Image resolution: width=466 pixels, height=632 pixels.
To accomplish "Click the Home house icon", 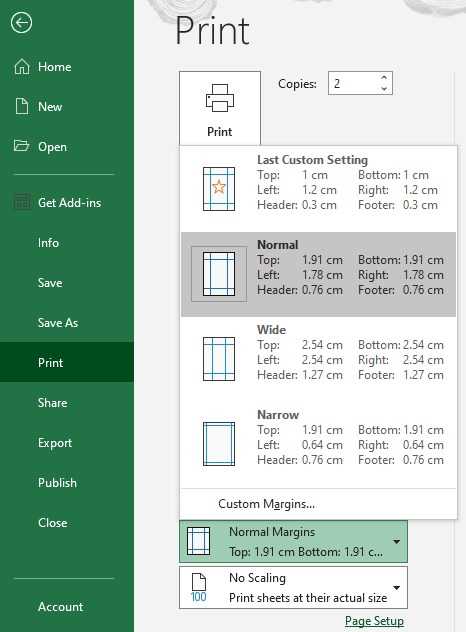I will pyautogui.click(x=22, y=67).
